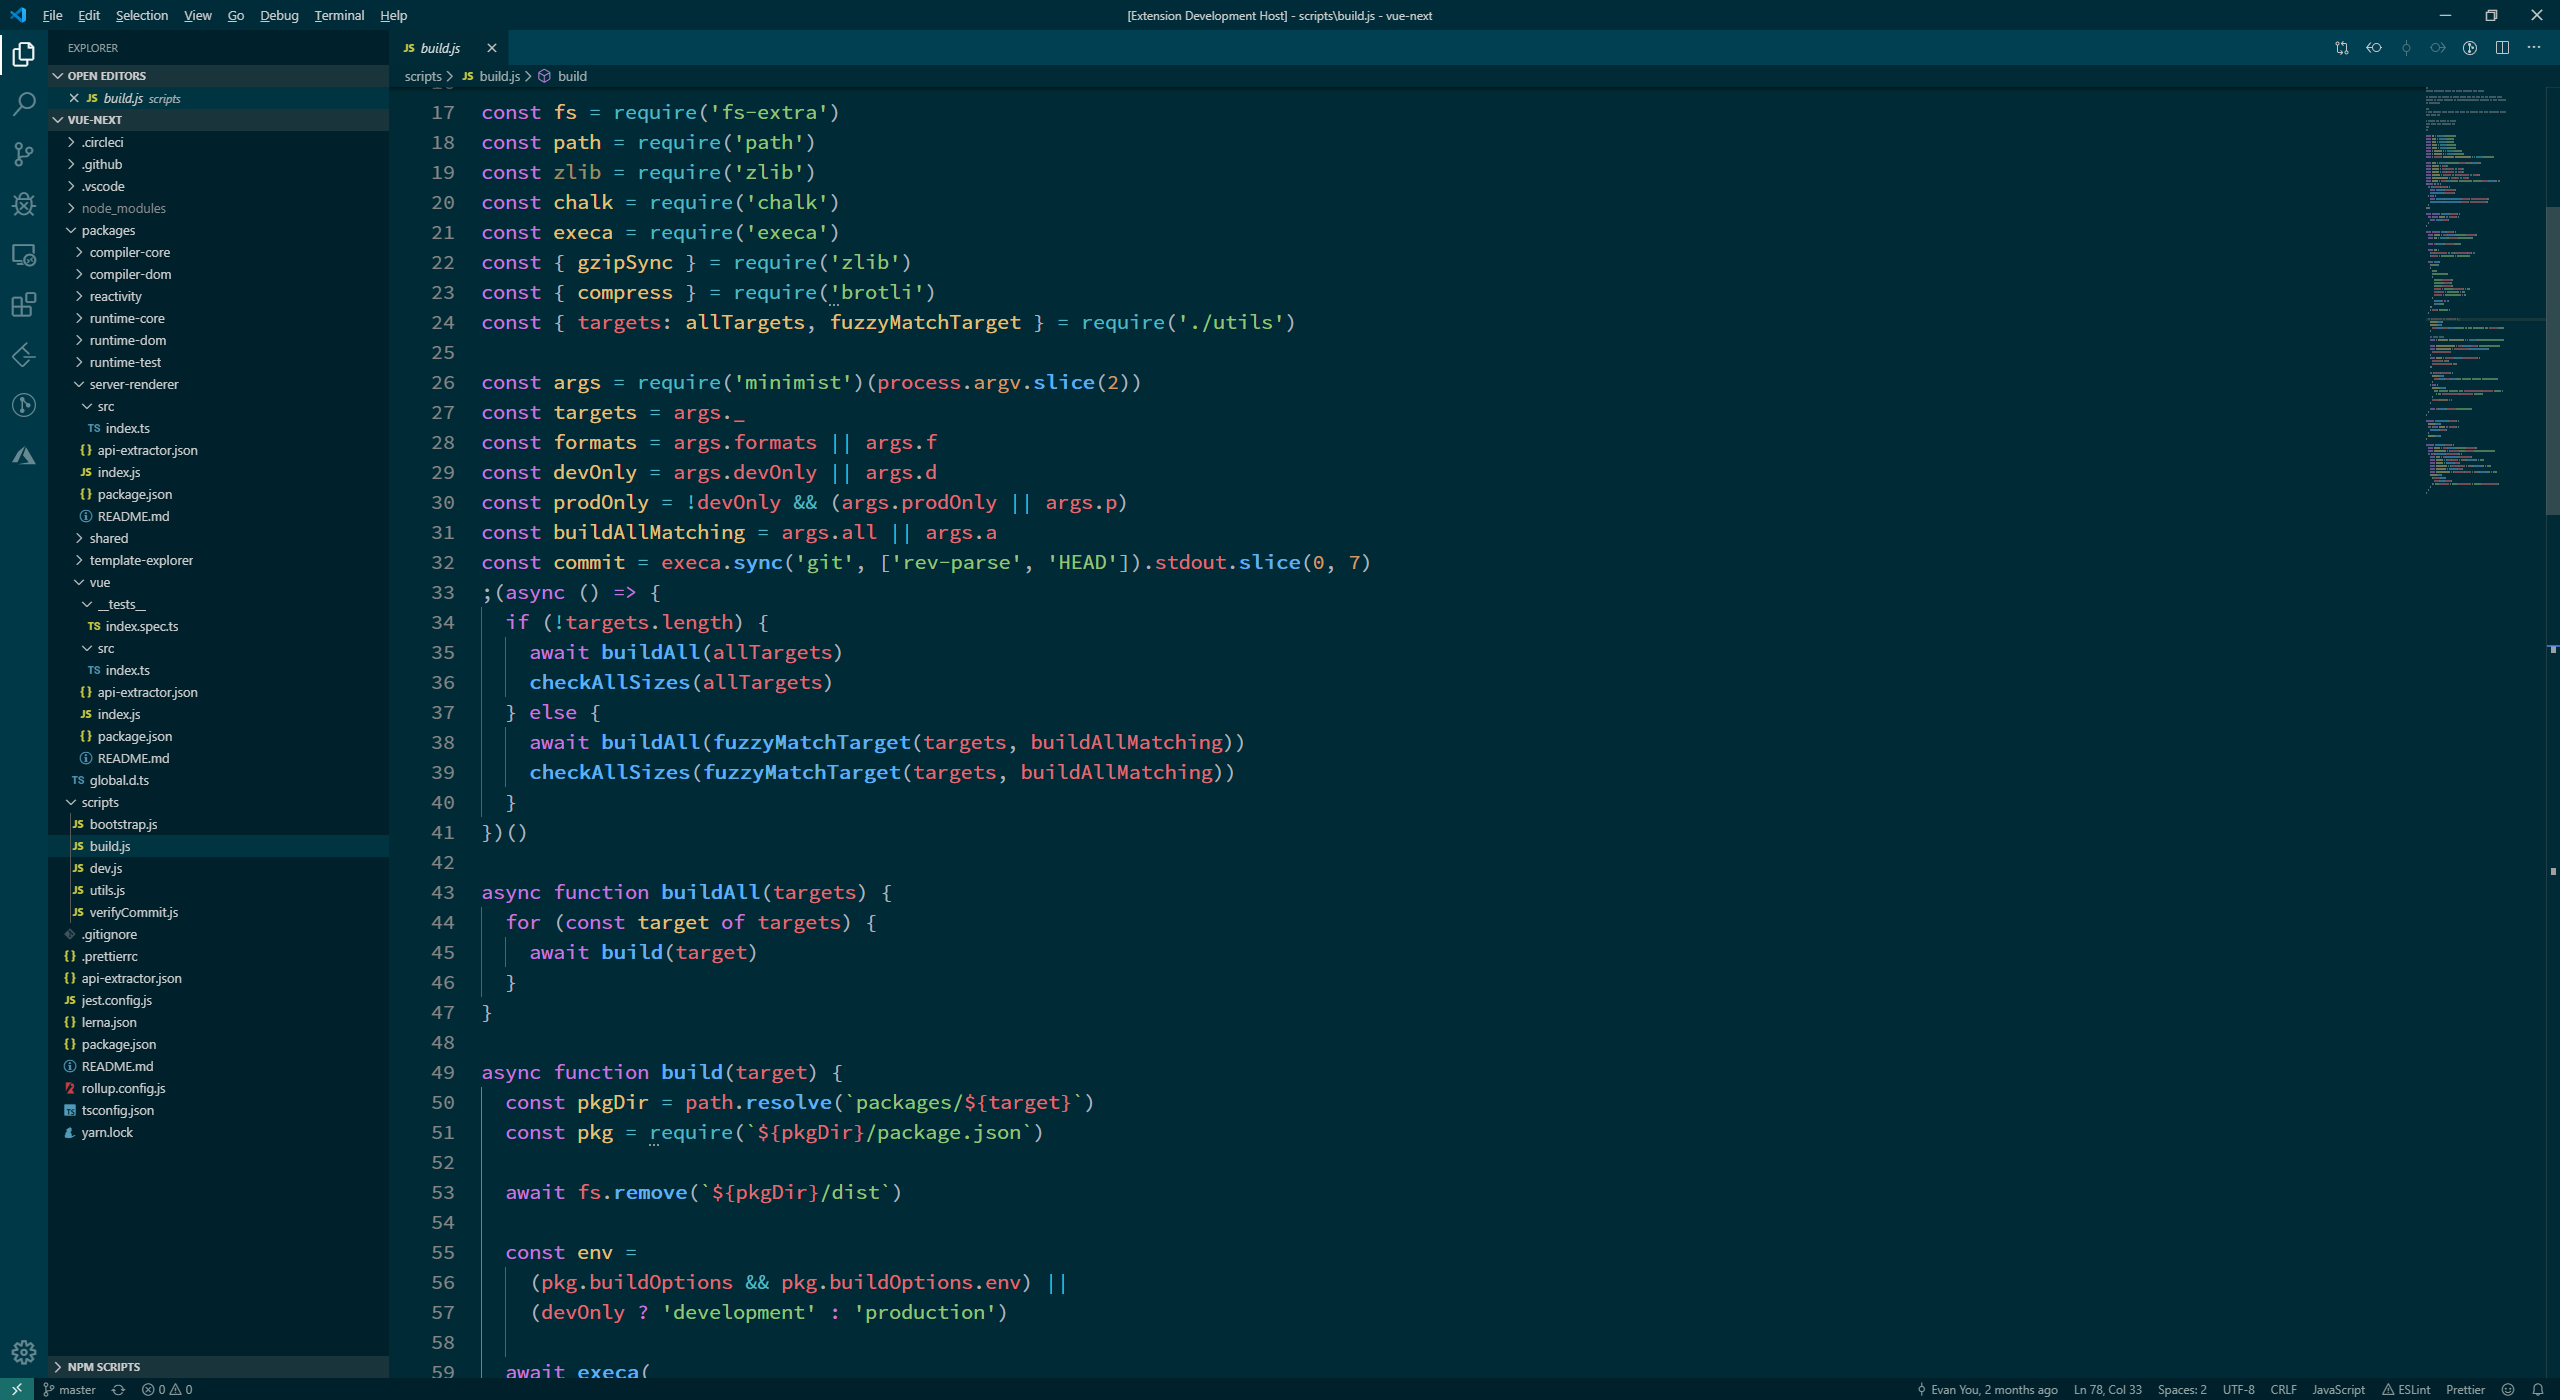The width and height of the screenshot is (2560, 1400).
Task: Close the build.js editor tab
Action: [491, 48]
